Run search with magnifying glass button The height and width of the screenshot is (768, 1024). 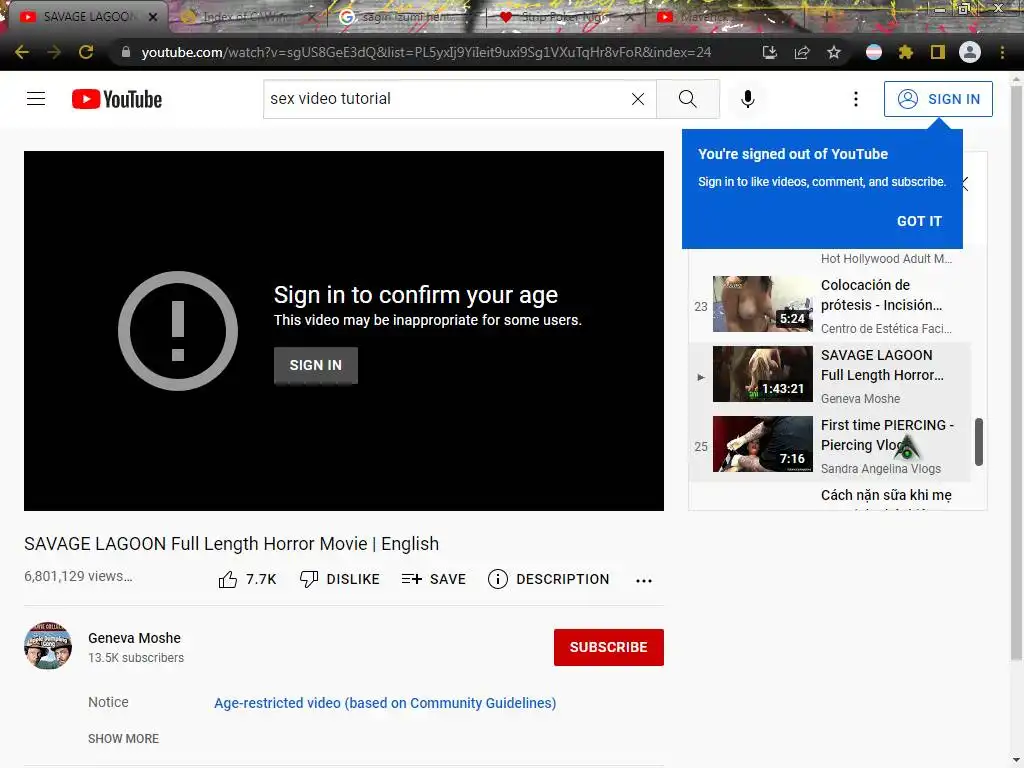tap(688, 99)
